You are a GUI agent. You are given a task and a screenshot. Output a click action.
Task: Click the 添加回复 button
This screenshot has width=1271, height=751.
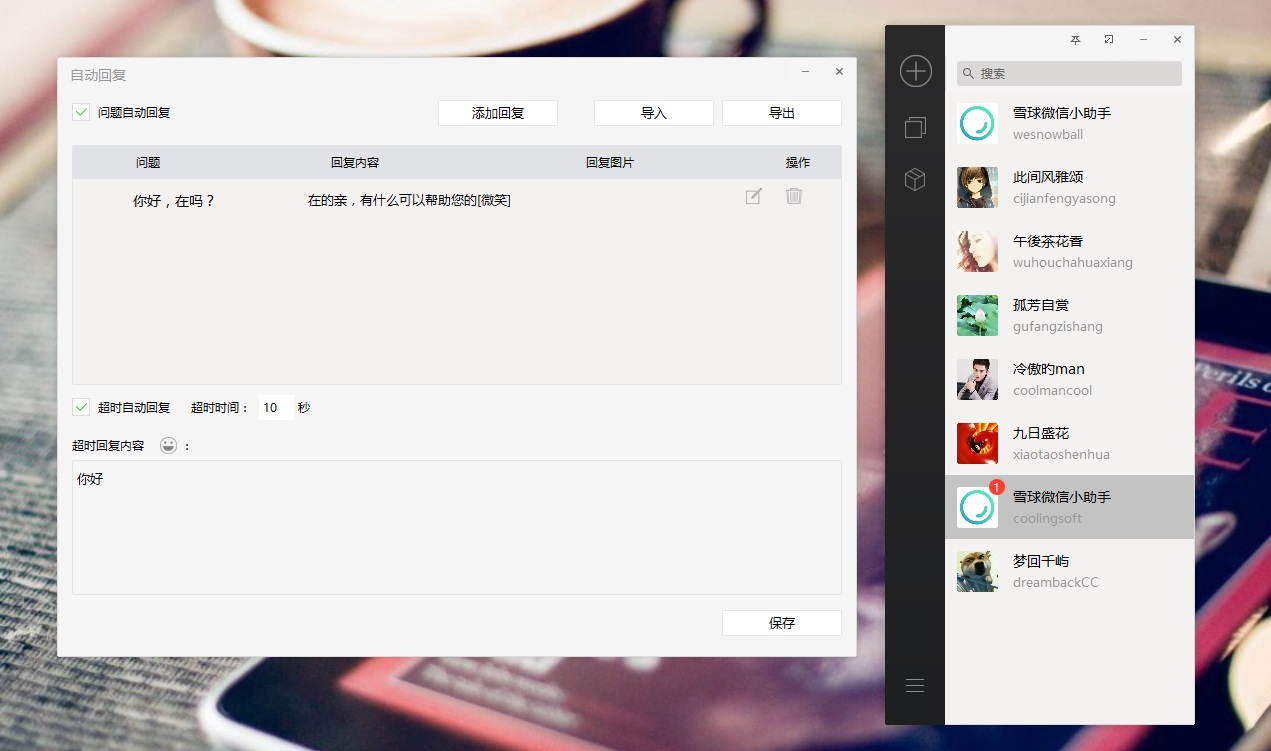498,113
